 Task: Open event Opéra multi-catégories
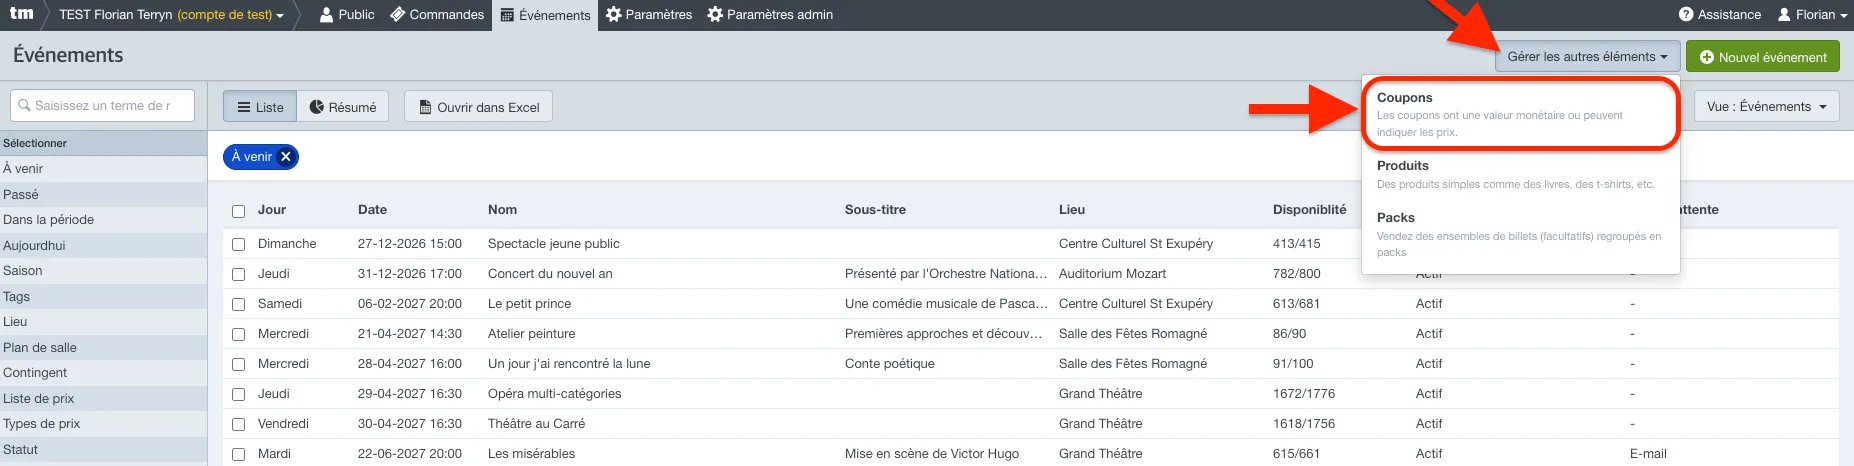tap(554, 393)
